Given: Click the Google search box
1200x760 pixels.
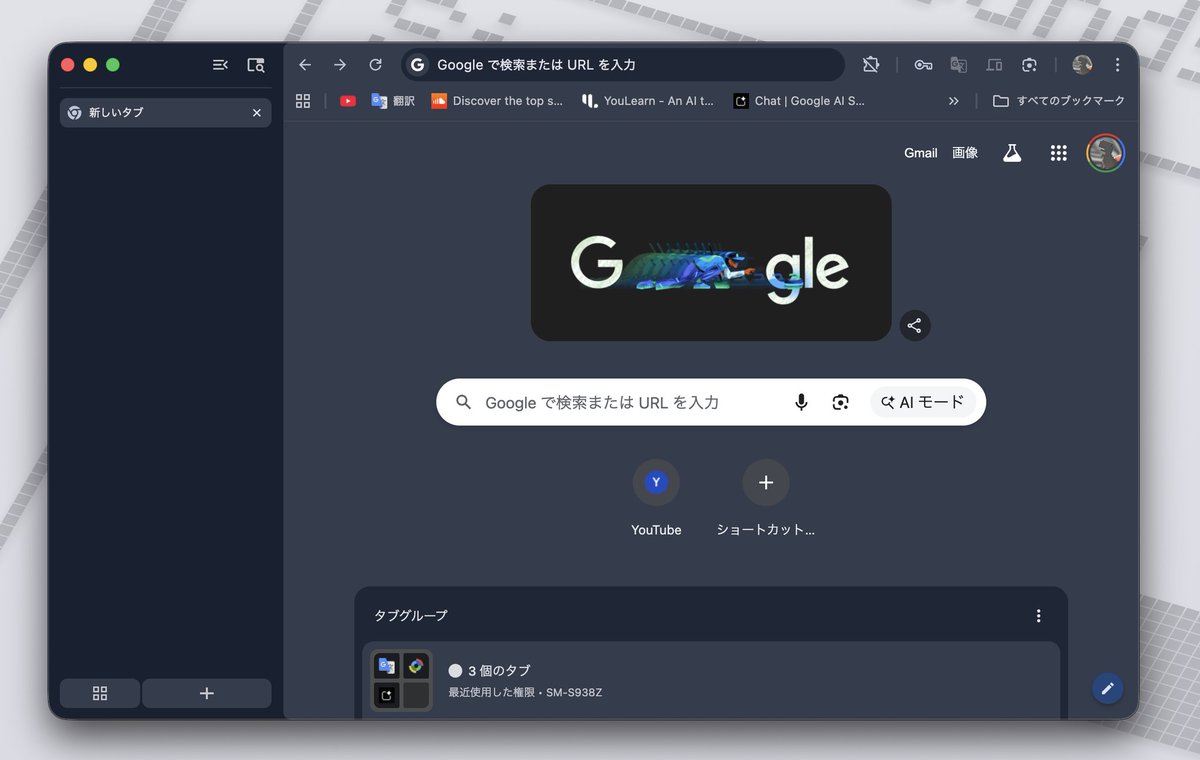Looking at the screenshot, I should pyautogui.click(x=711, y=402).
